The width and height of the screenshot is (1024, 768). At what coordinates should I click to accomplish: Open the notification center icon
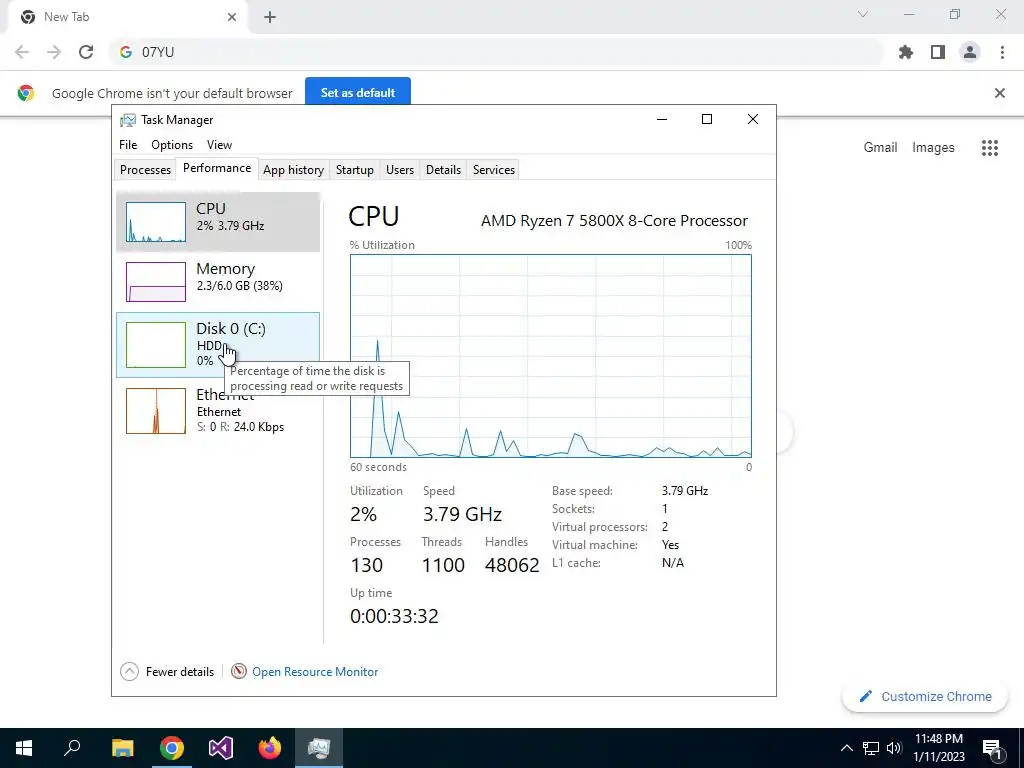pyautogui.click(x=992, y=748)
